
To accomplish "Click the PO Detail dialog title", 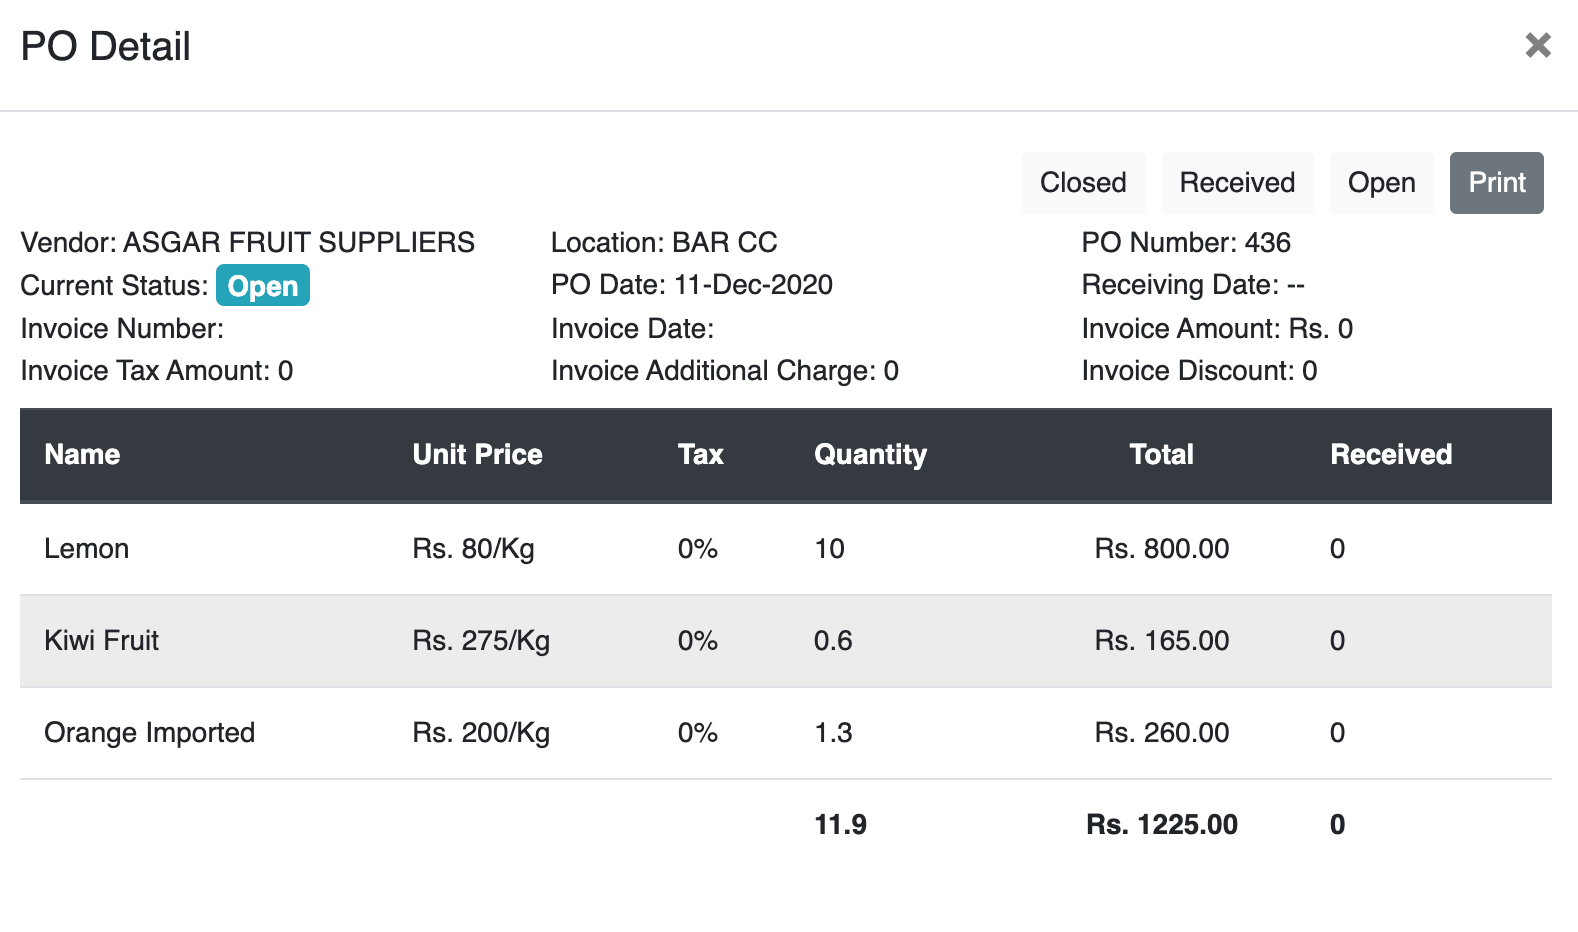I will [105, 45].
